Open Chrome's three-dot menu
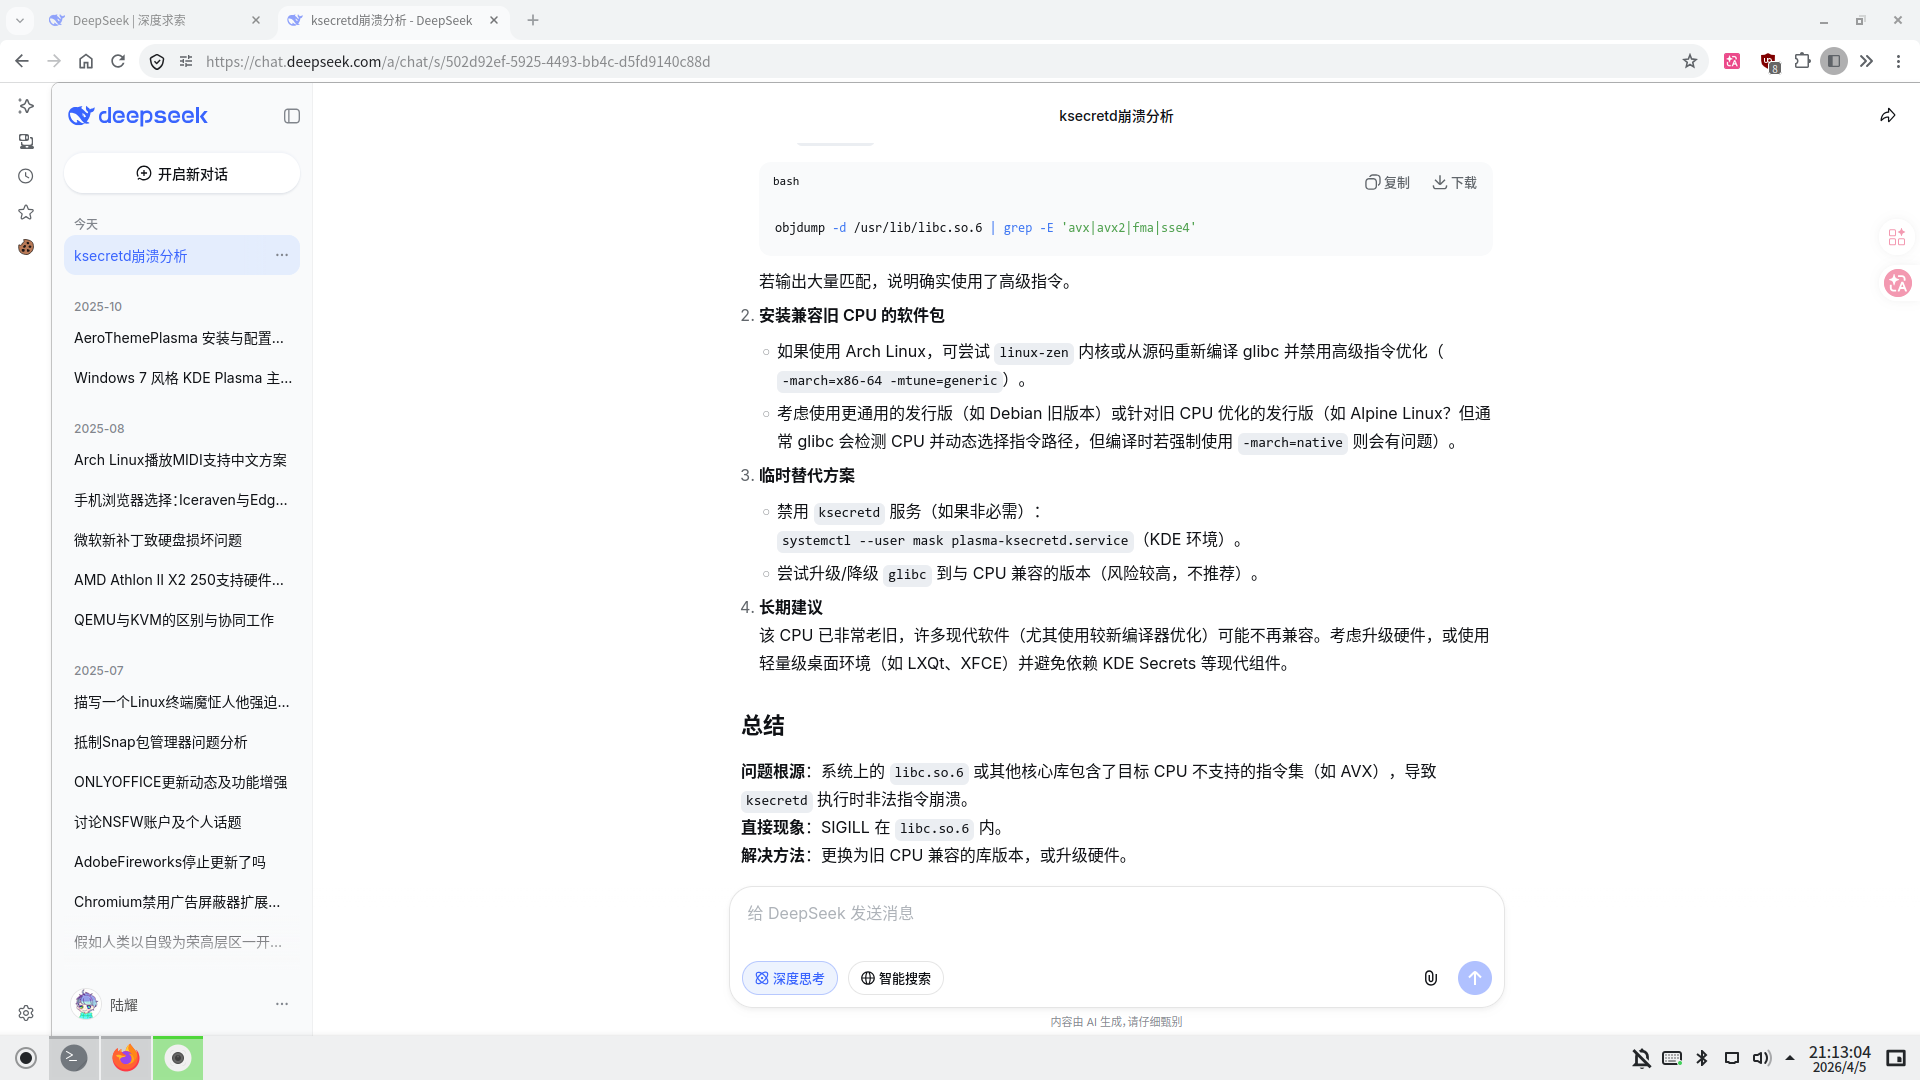 1899,61
